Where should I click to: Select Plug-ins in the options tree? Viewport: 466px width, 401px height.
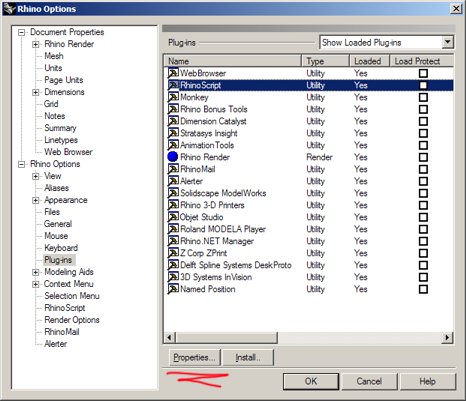(58, 260)
